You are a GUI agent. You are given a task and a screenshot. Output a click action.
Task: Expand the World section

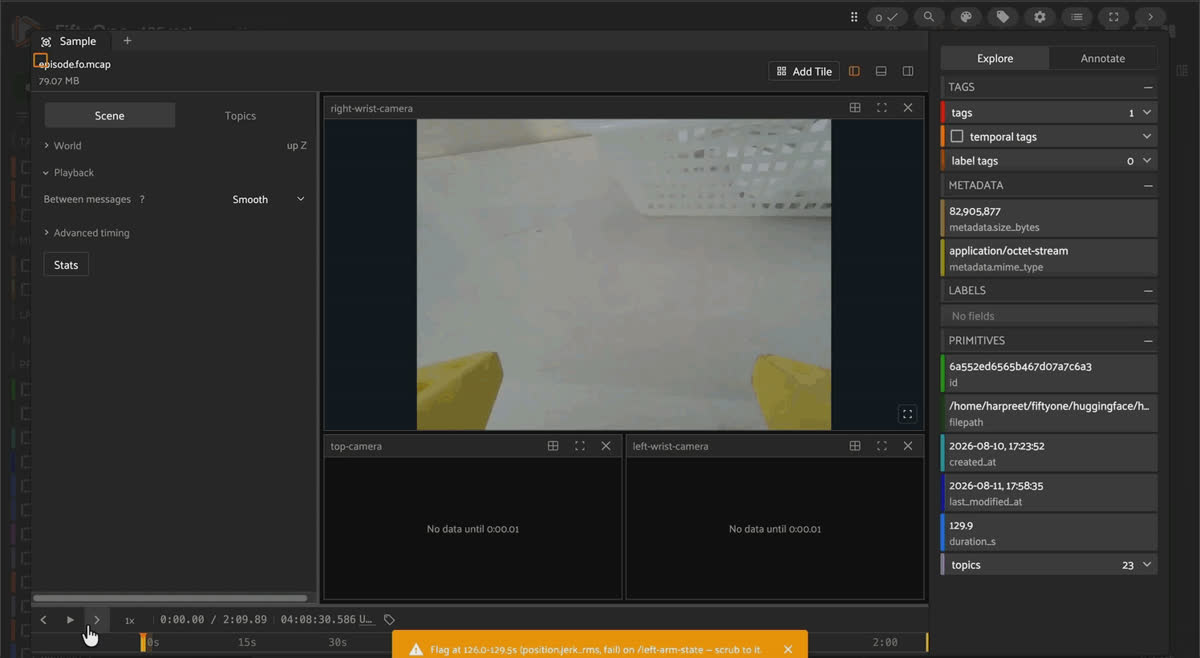point(62,146)
